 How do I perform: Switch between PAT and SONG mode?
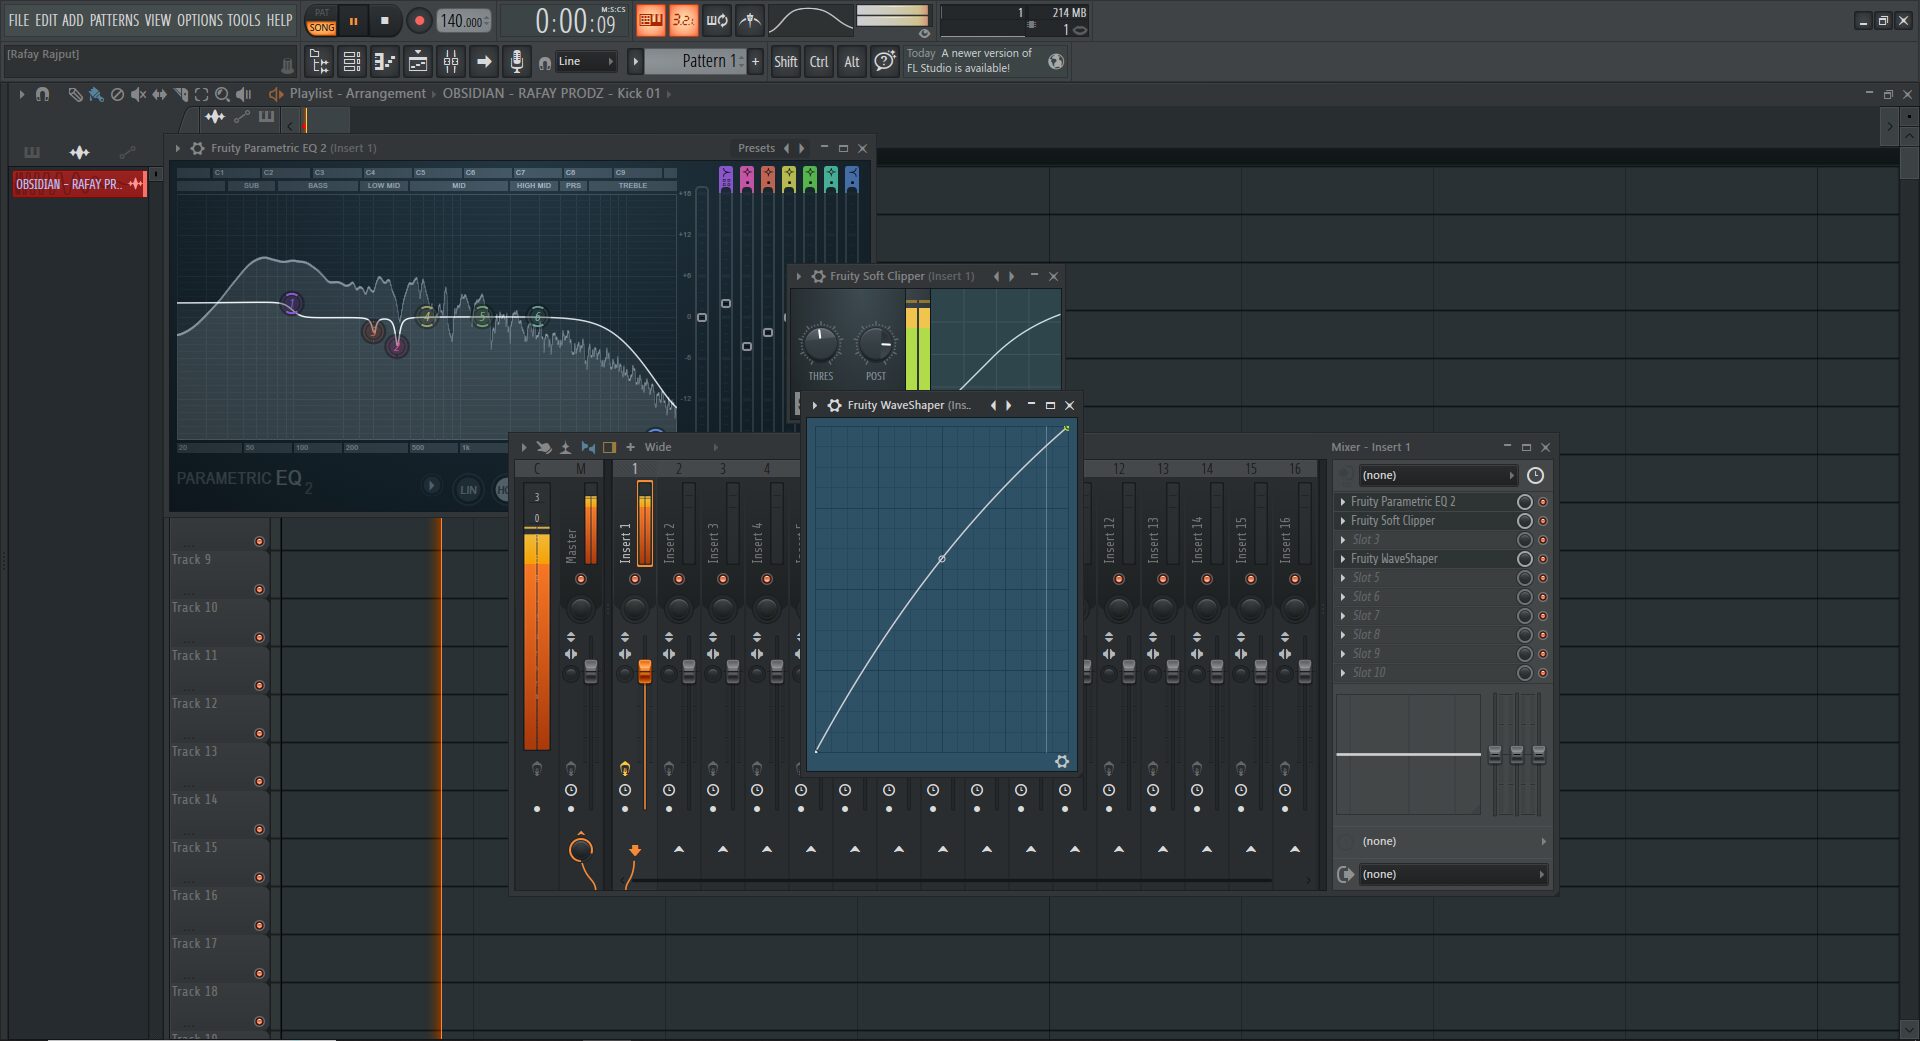click(x=321, y=20)
